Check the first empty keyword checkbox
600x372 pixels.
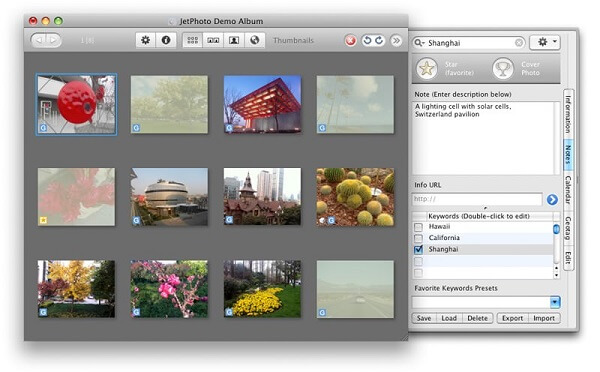click(x=418, y=261)
